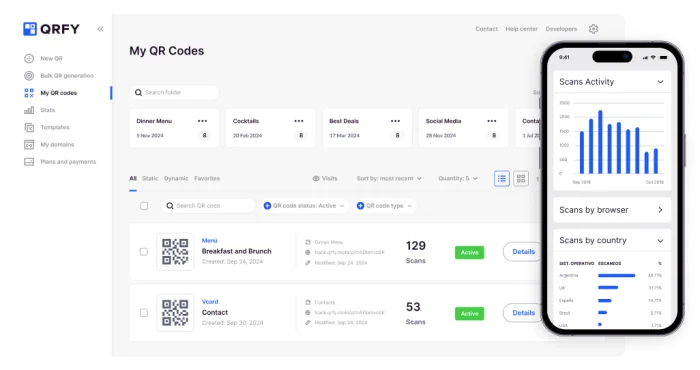700x370 pixels.
Task: Open Cocktails folder options dots
Action: click(299, 121)
